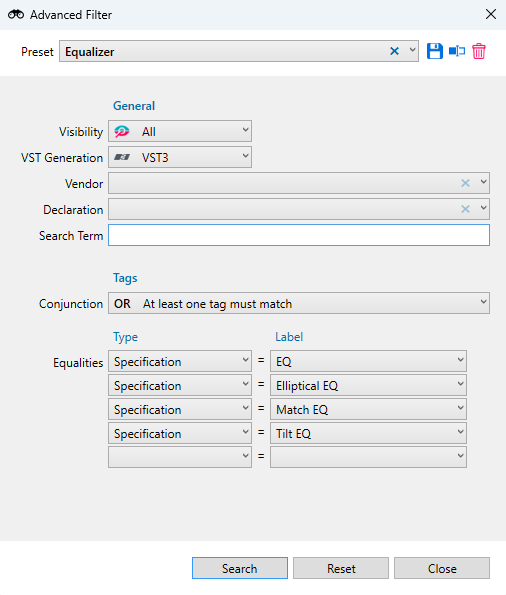Open Type dropdown beside Tilt EQ
This screenshot has width=506, height=595.
(x=180, y=433)
